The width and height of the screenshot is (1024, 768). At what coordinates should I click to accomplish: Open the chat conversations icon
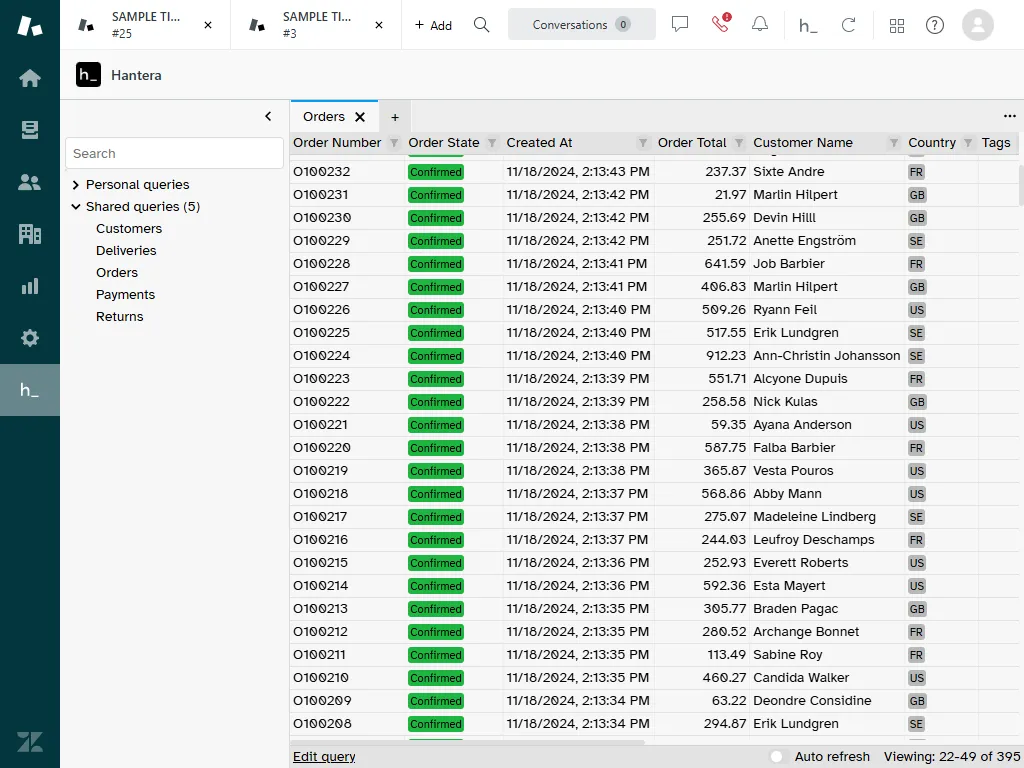(x=679, y=25)
